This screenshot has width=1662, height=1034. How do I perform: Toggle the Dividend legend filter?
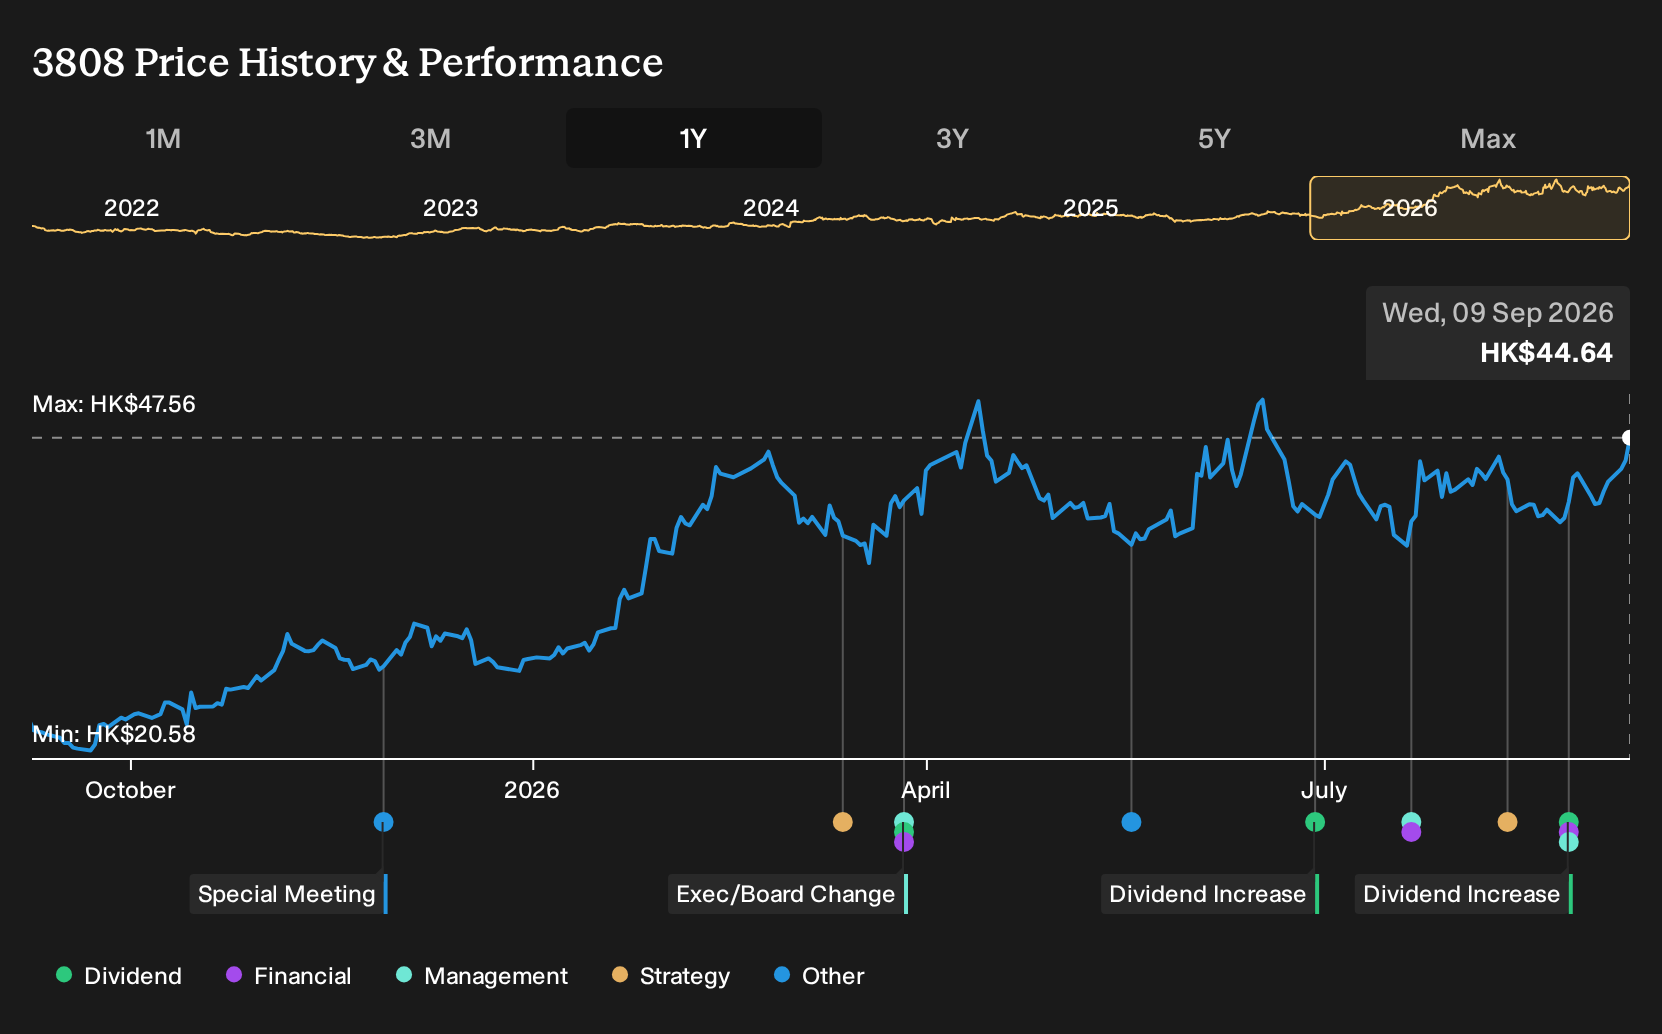(119, 976)
